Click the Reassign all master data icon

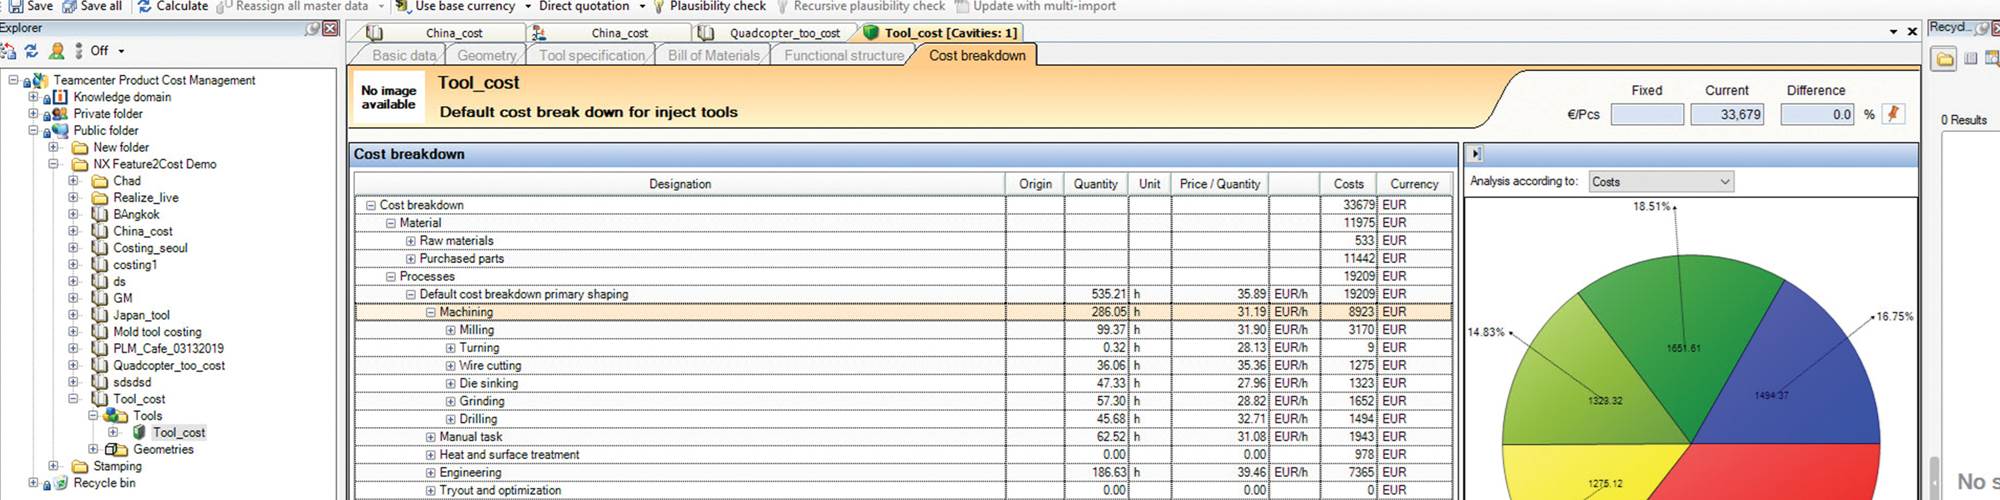(224, 6)
